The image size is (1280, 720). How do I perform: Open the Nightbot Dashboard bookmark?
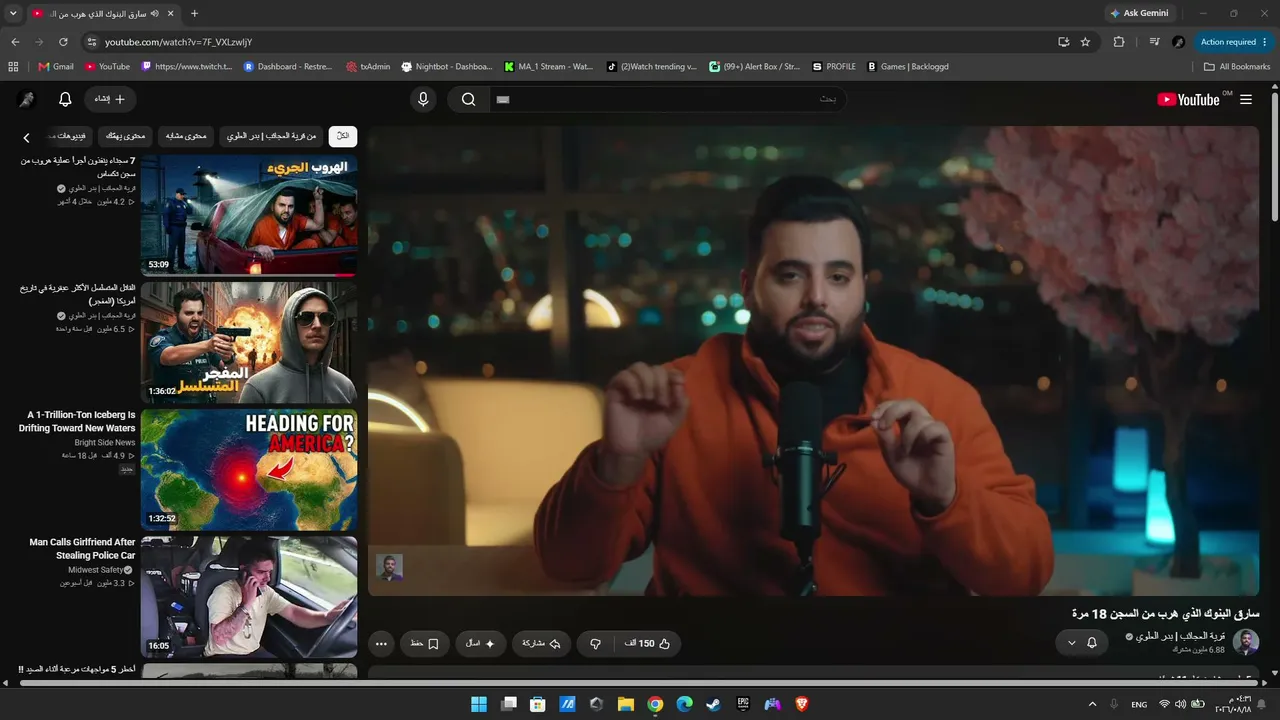447,67
